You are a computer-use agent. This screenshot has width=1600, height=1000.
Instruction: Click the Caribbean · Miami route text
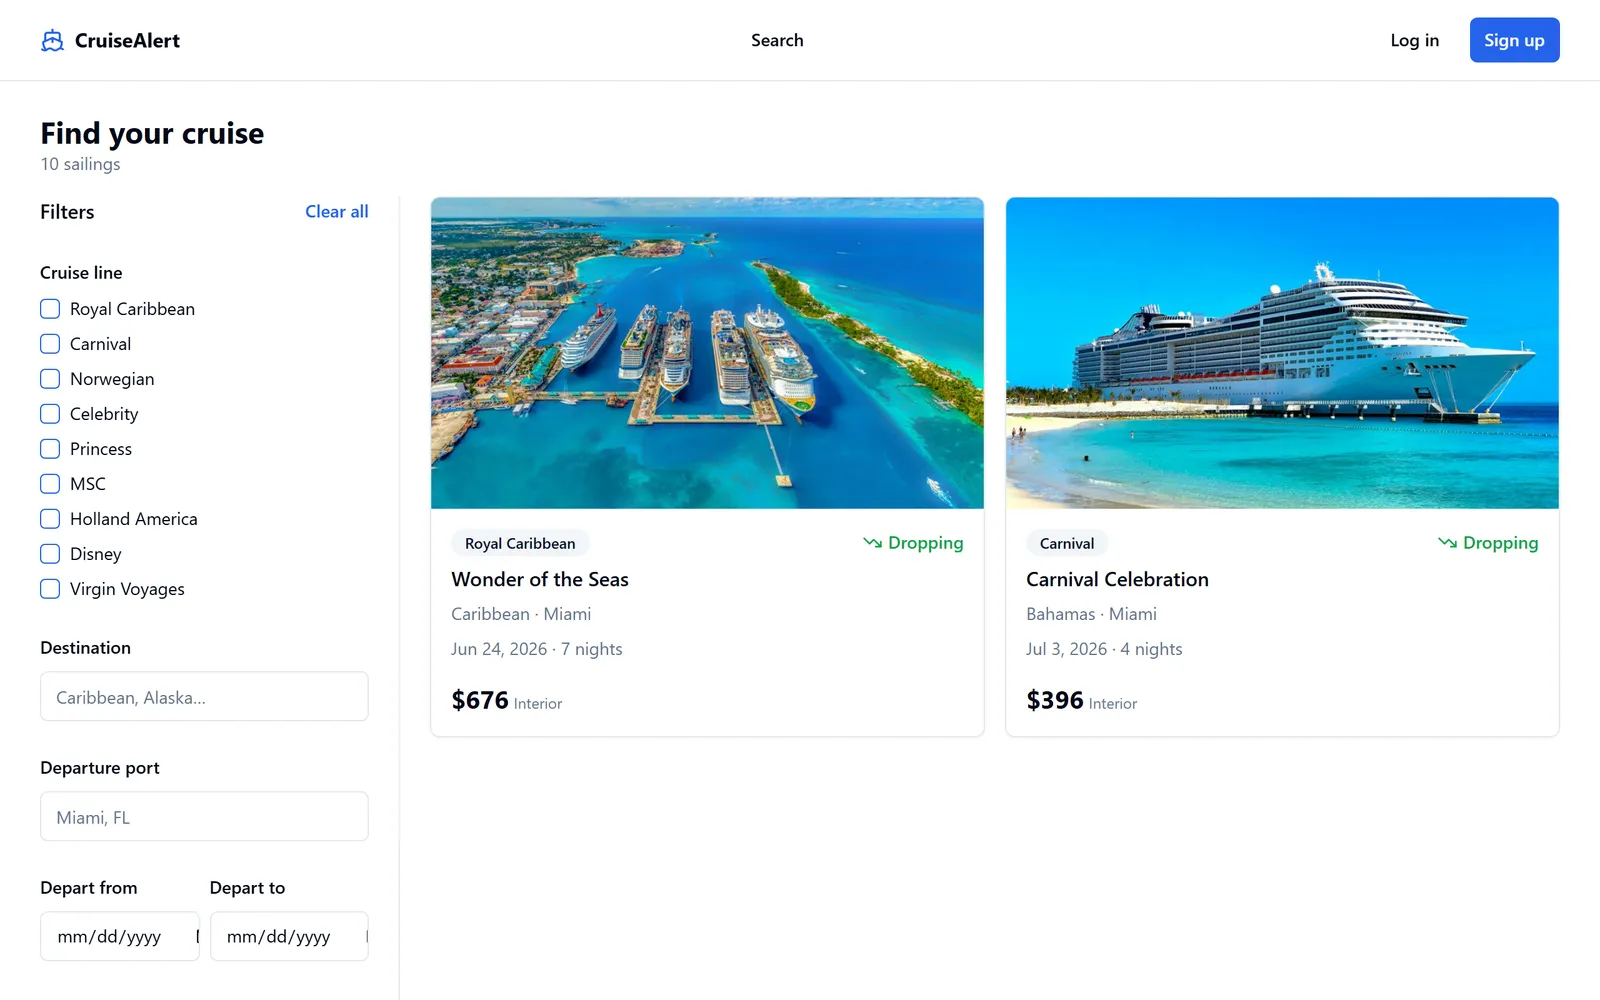tap(521, 614)
